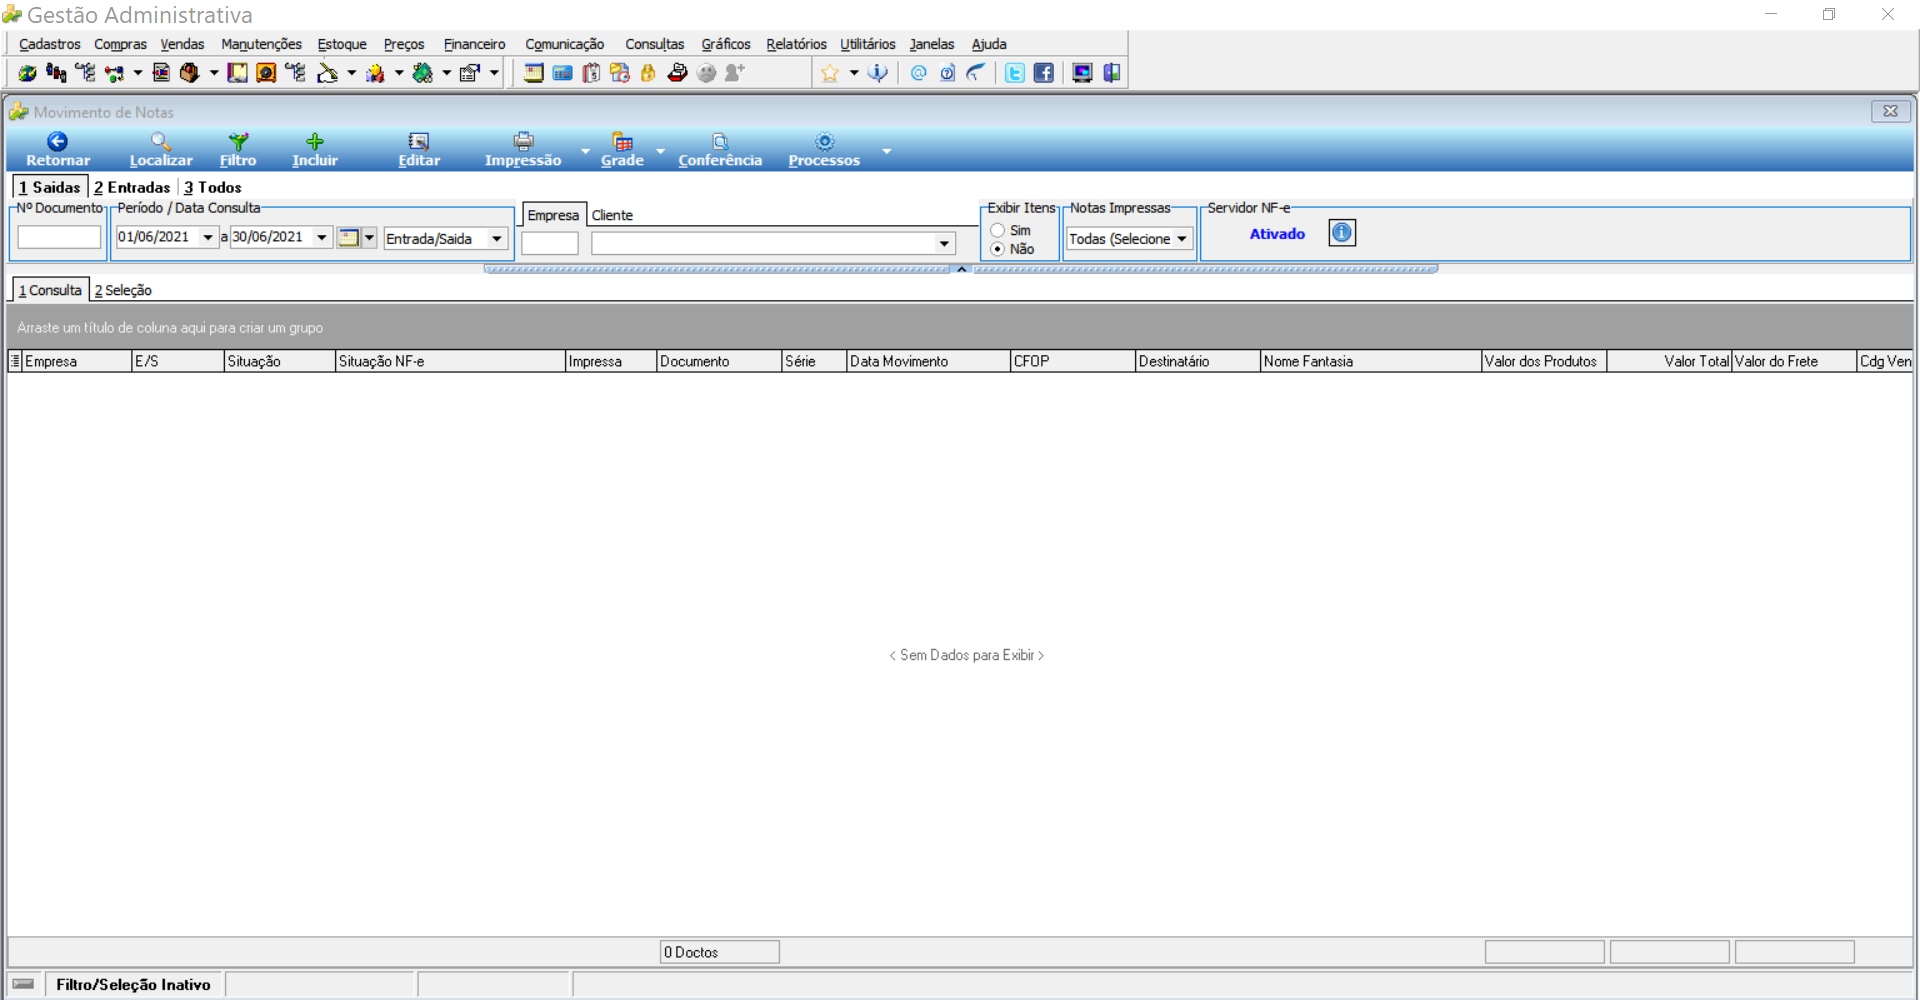
Task: Add a note with Incluir plus icon
Action: click(x=315, y=142)
